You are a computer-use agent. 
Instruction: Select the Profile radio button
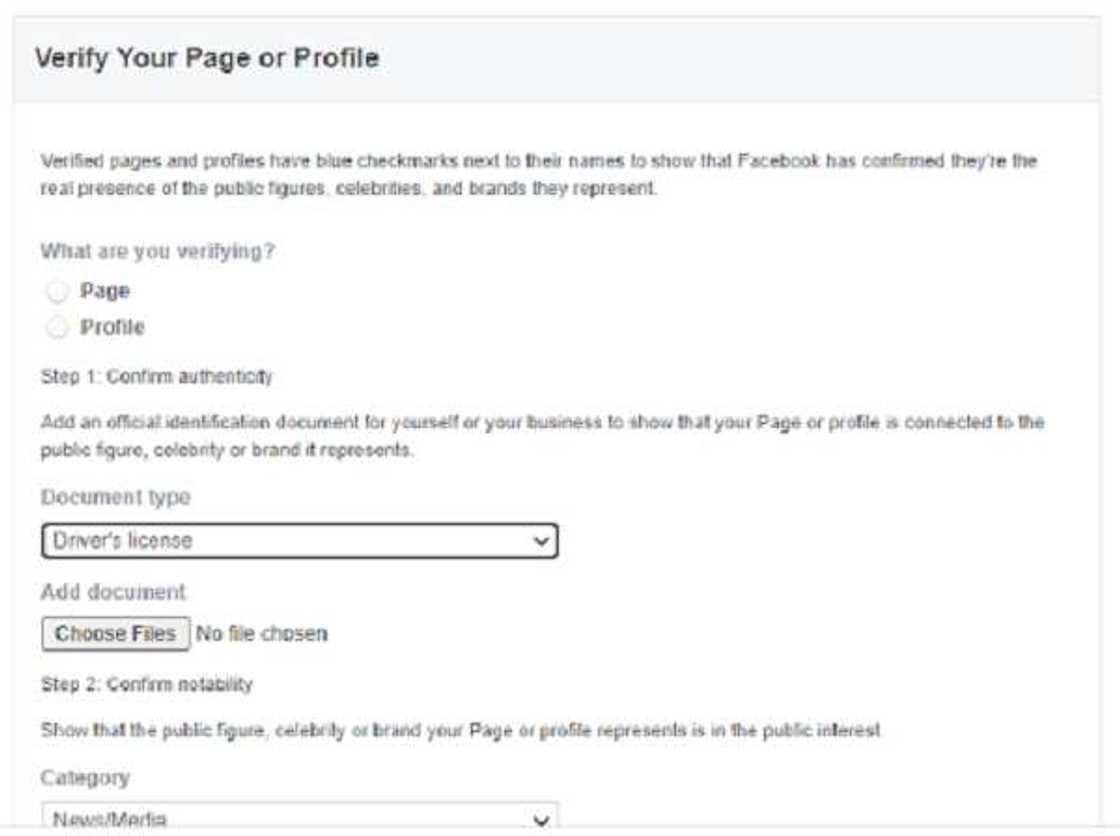point(58,327)
